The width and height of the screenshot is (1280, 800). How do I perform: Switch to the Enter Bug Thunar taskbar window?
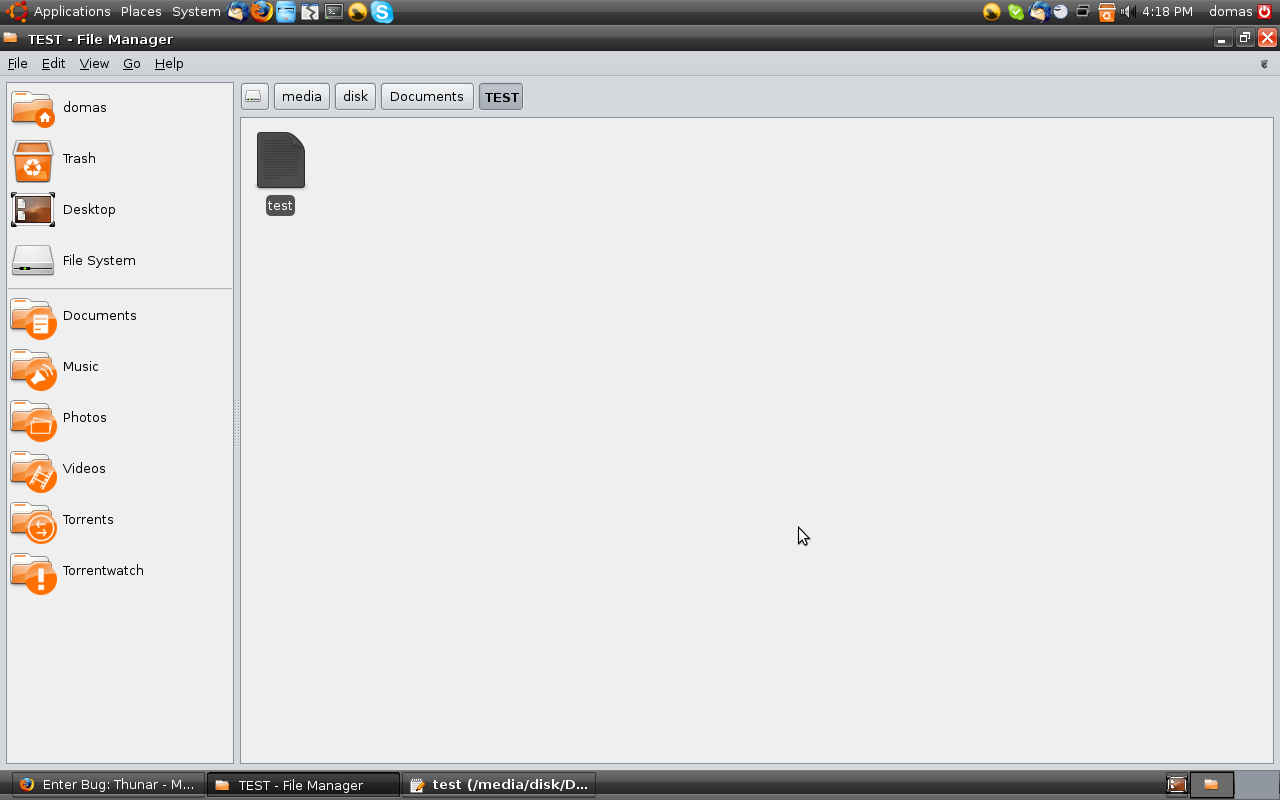pyautogui.click(x=108, y=785)
